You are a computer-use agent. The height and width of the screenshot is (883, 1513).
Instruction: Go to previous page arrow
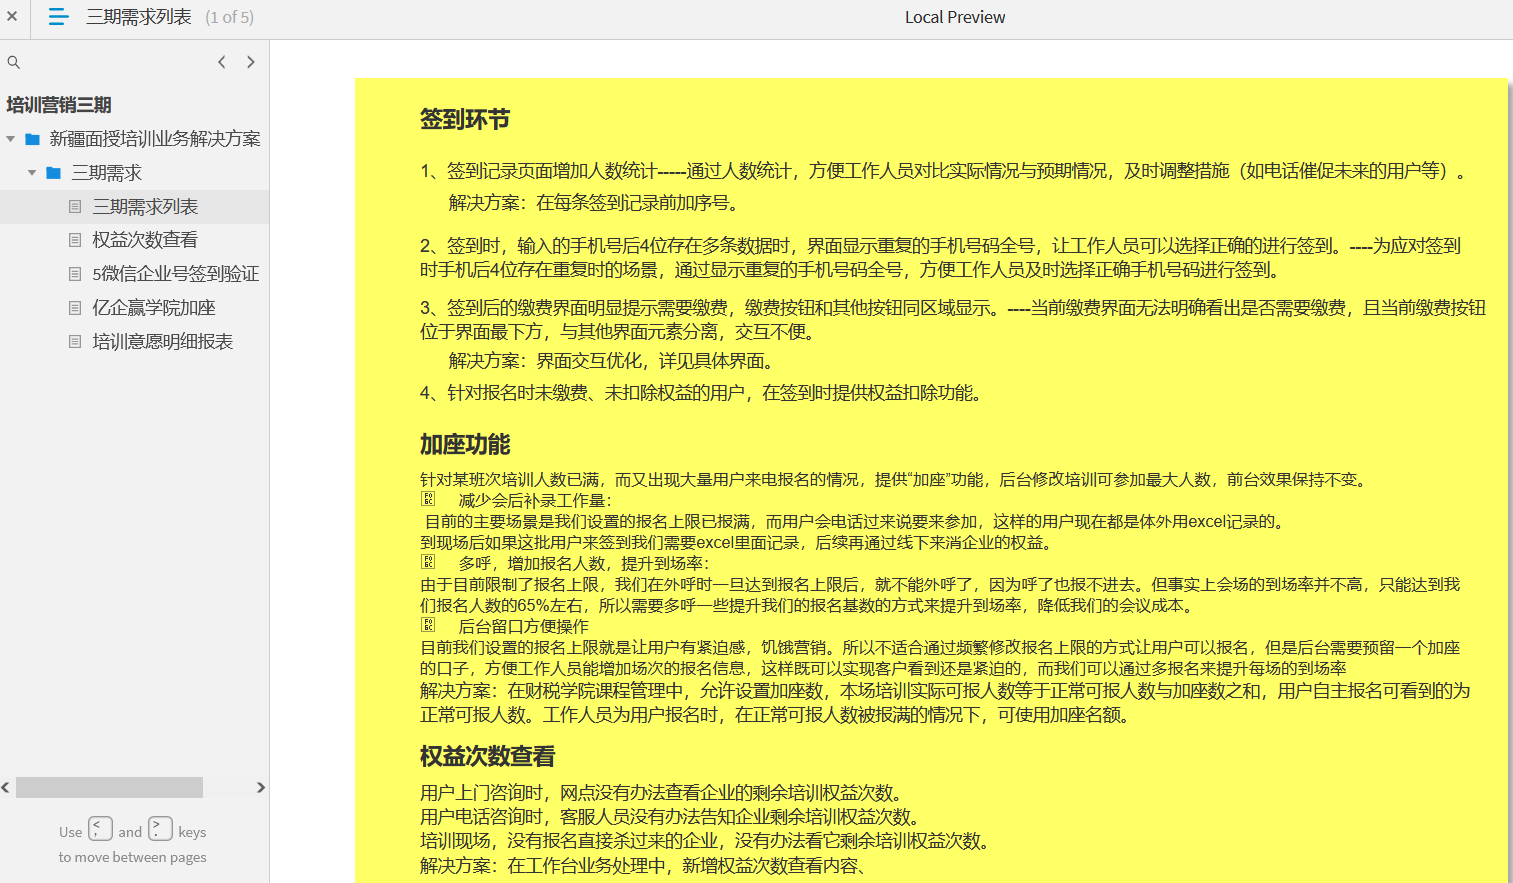(222, 62)
